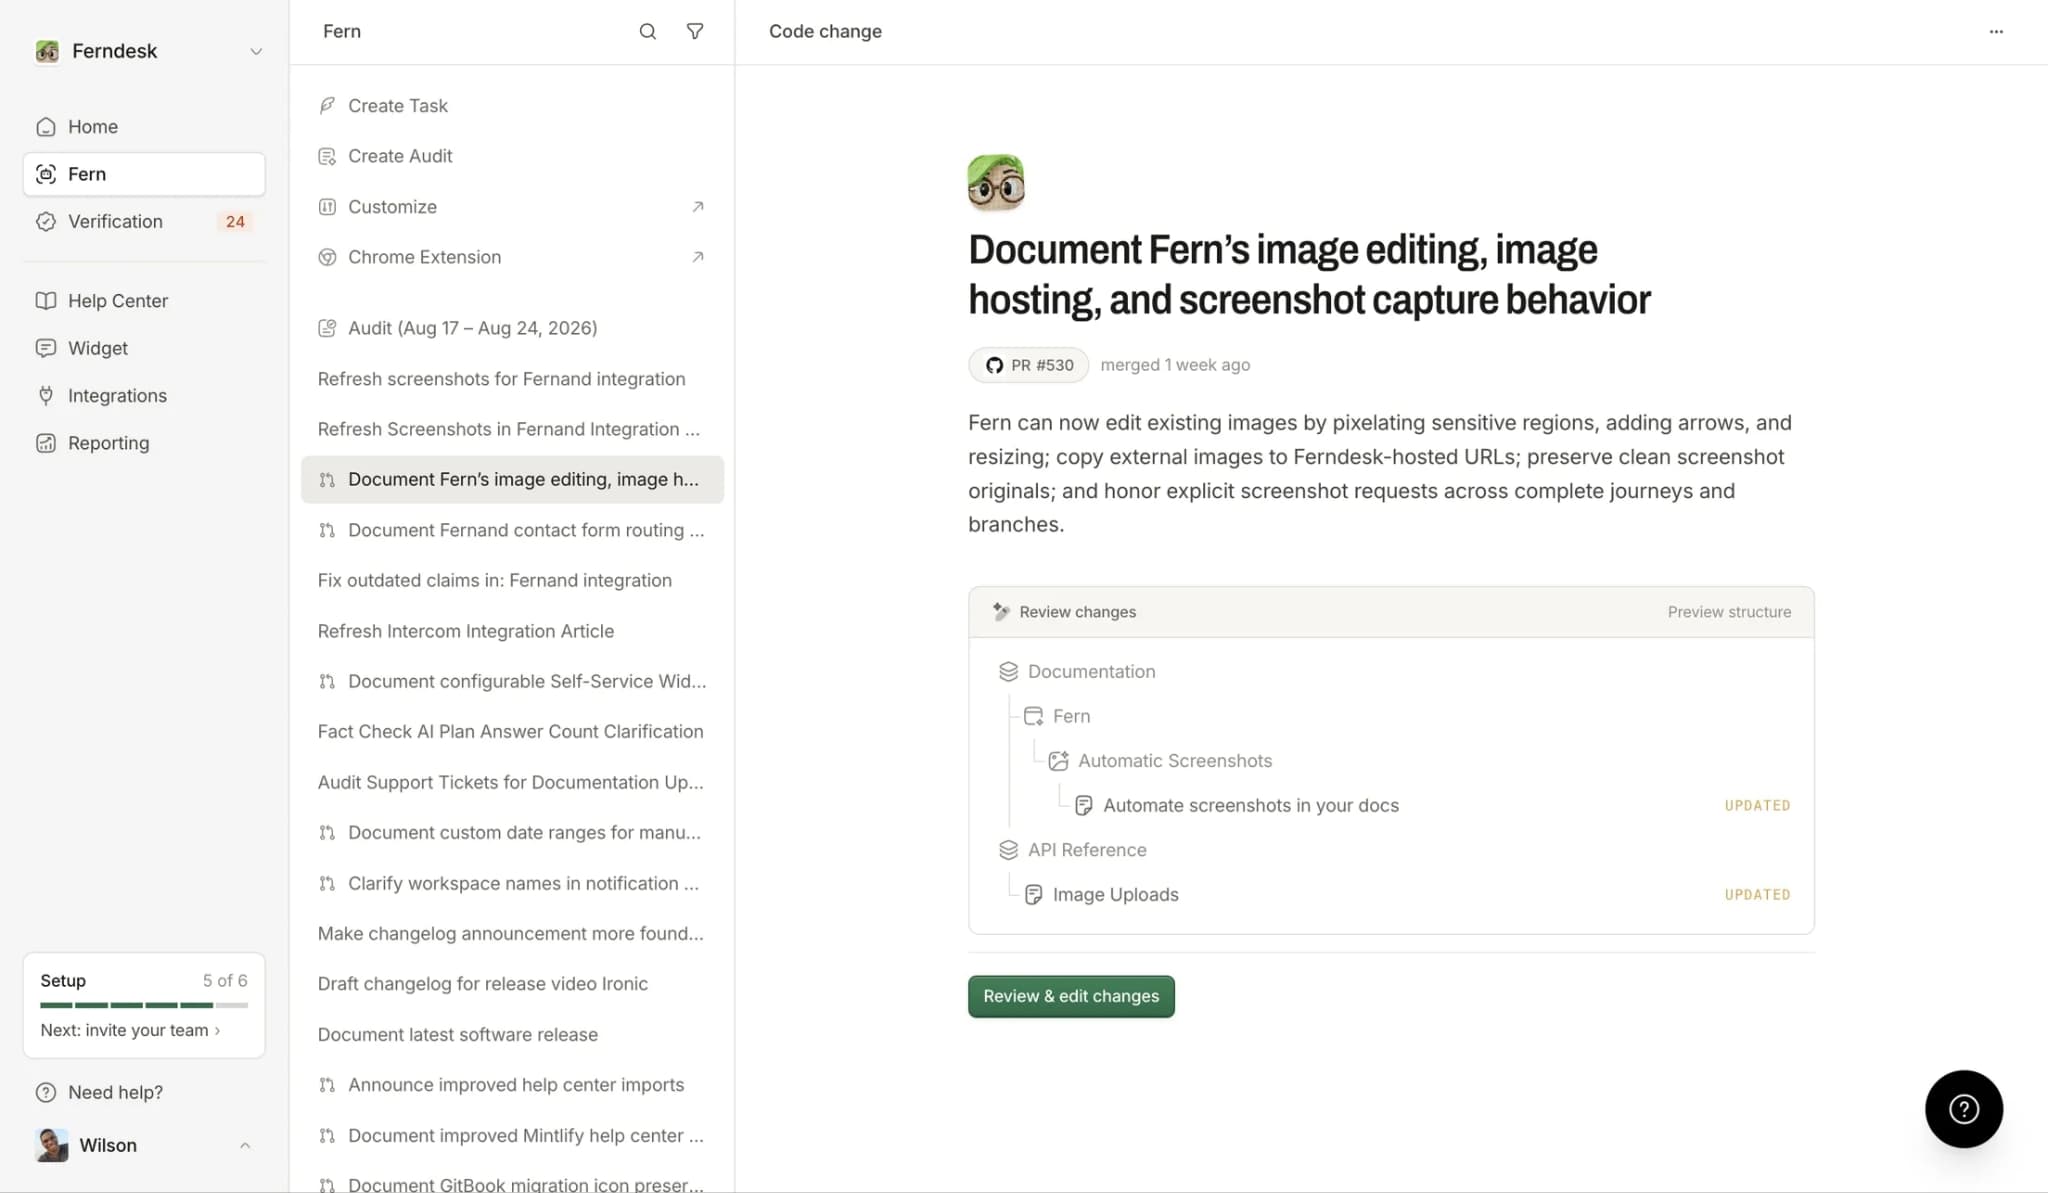
Task: Click Create Audit
Action: coord(512,156)
